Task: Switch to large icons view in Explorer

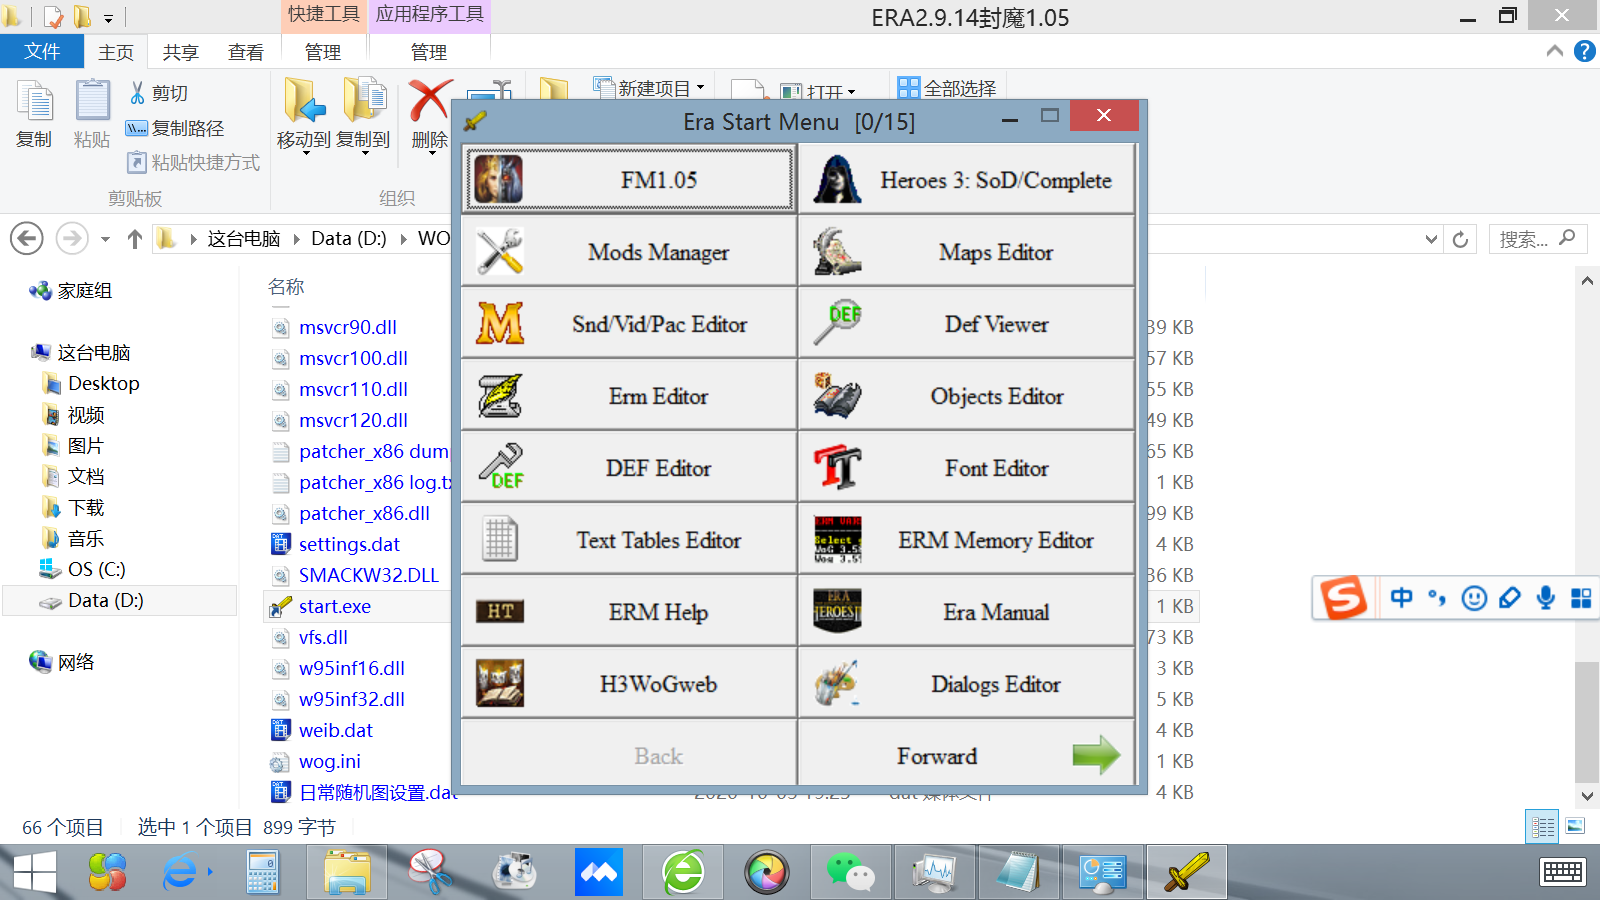Action: pyautogui.click(x=1575, y=826)
